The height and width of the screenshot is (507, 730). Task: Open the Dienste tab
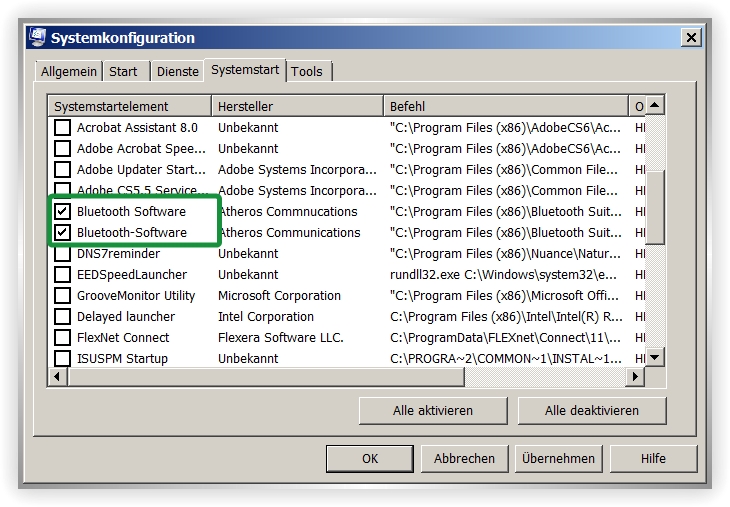tap(177, 72)
